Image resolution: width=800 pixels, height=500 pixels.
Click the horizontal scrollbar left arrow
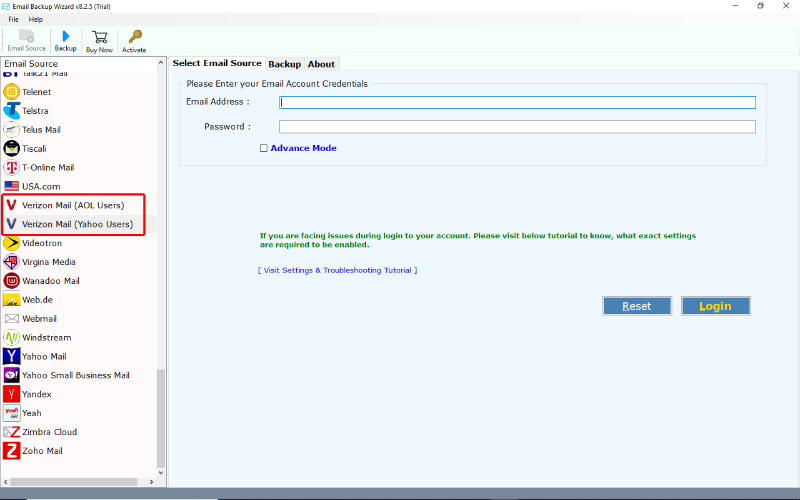pyautogui.click(x=6, y=482)
